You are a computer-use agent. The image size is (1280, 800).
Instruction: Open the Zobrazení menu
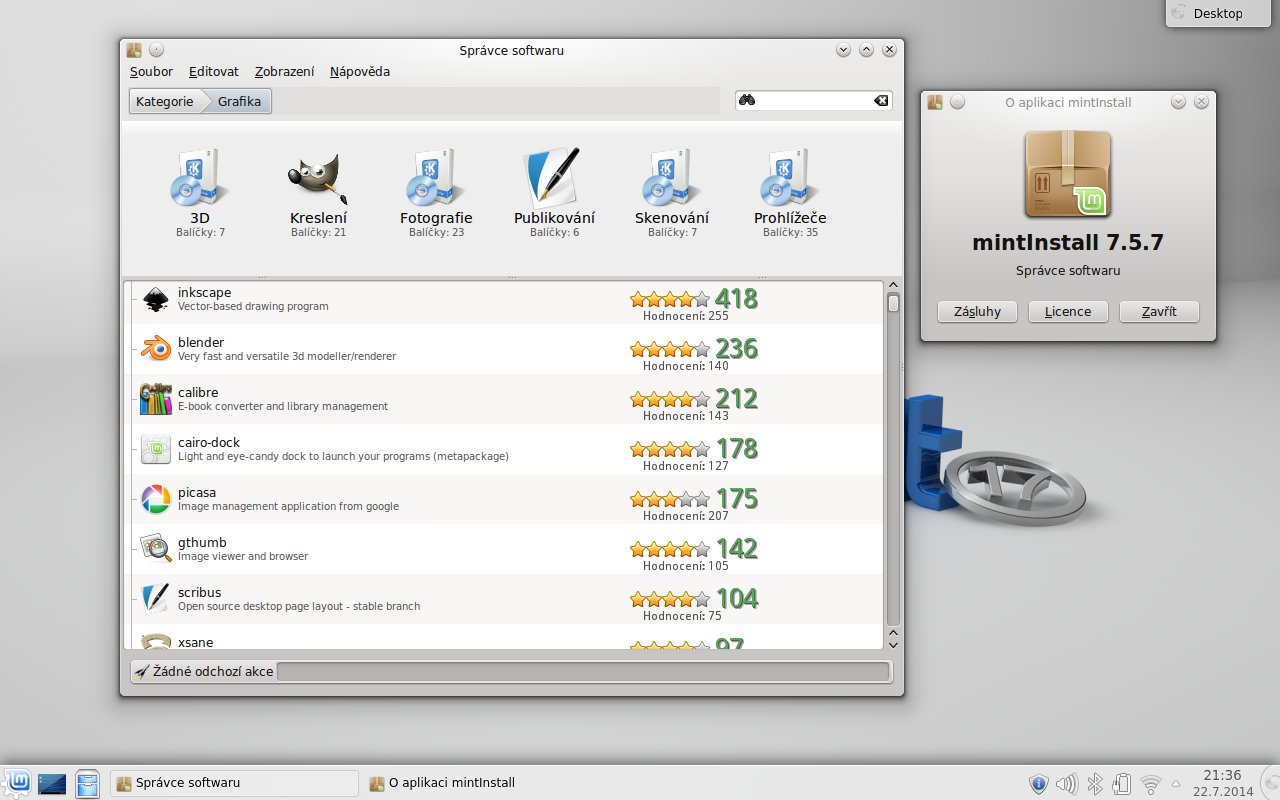pyautogui.click(x=284, y=72)
